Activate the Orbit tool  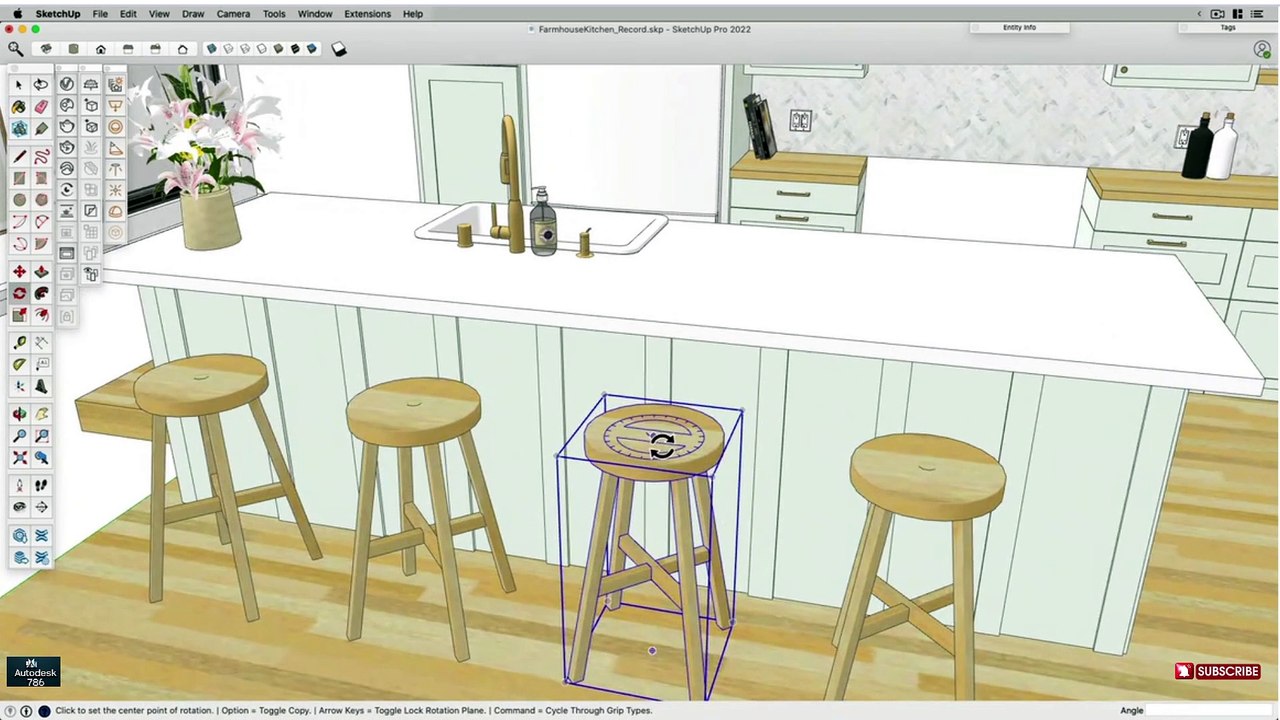tap(19, 414)
